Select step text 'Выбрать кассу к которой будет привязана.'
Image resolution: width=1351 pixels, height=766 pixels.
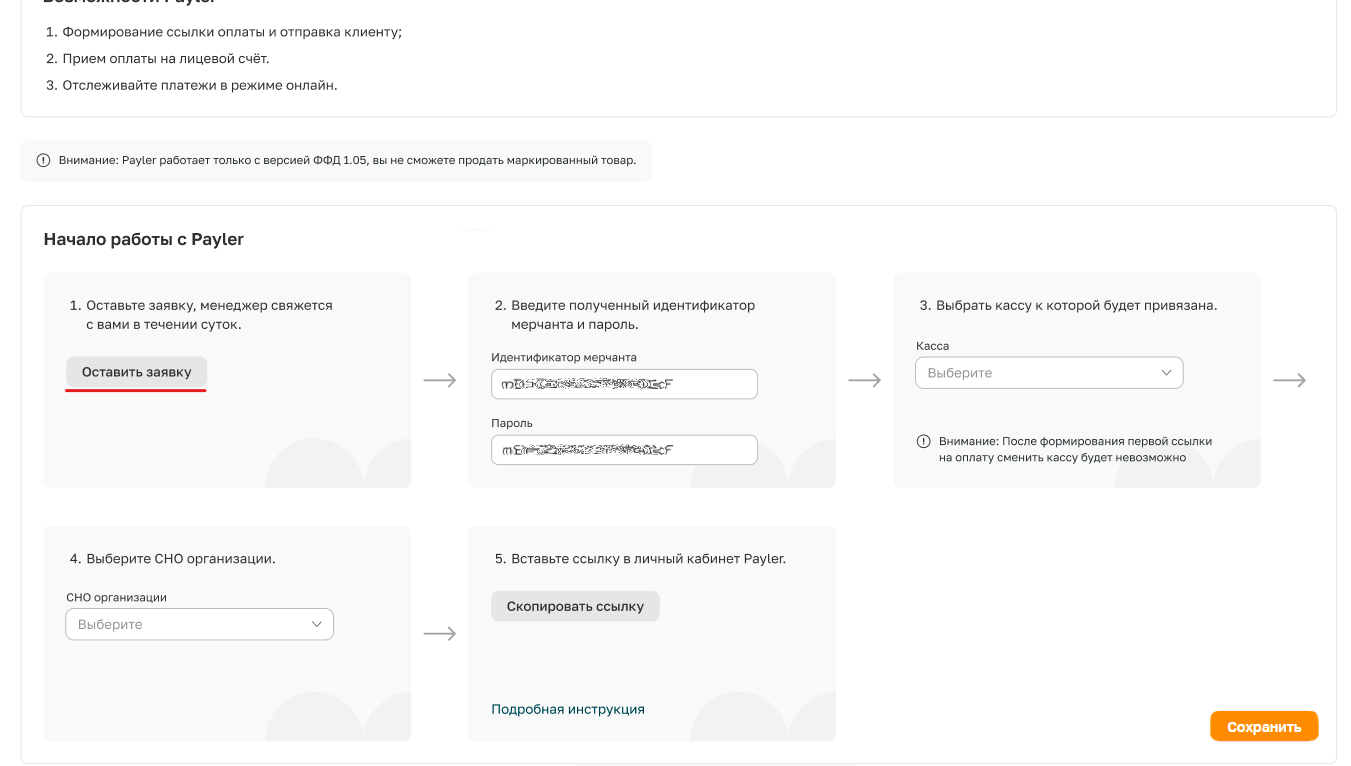pyautogui.click(x=1077, y=306)
